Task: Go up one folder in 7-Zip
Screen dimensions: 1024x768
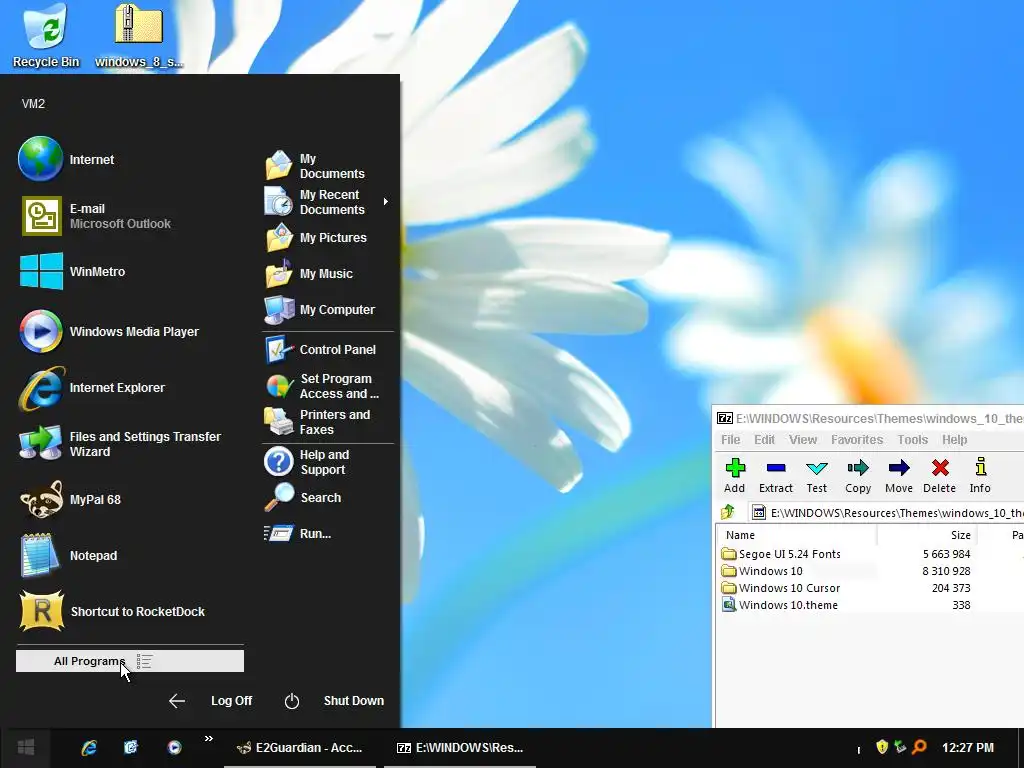Action: pyautogui.click(x=728, y=512)
